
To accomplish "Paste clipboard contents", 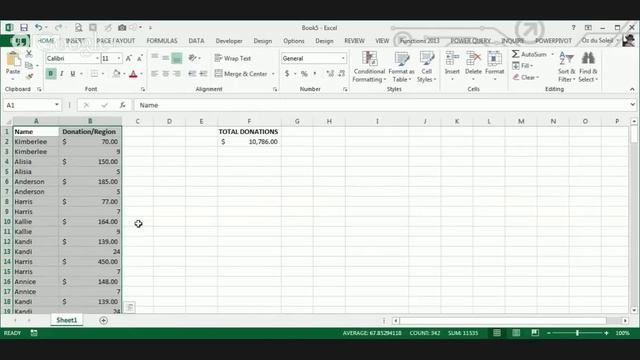I will click(x=13, y=63).
